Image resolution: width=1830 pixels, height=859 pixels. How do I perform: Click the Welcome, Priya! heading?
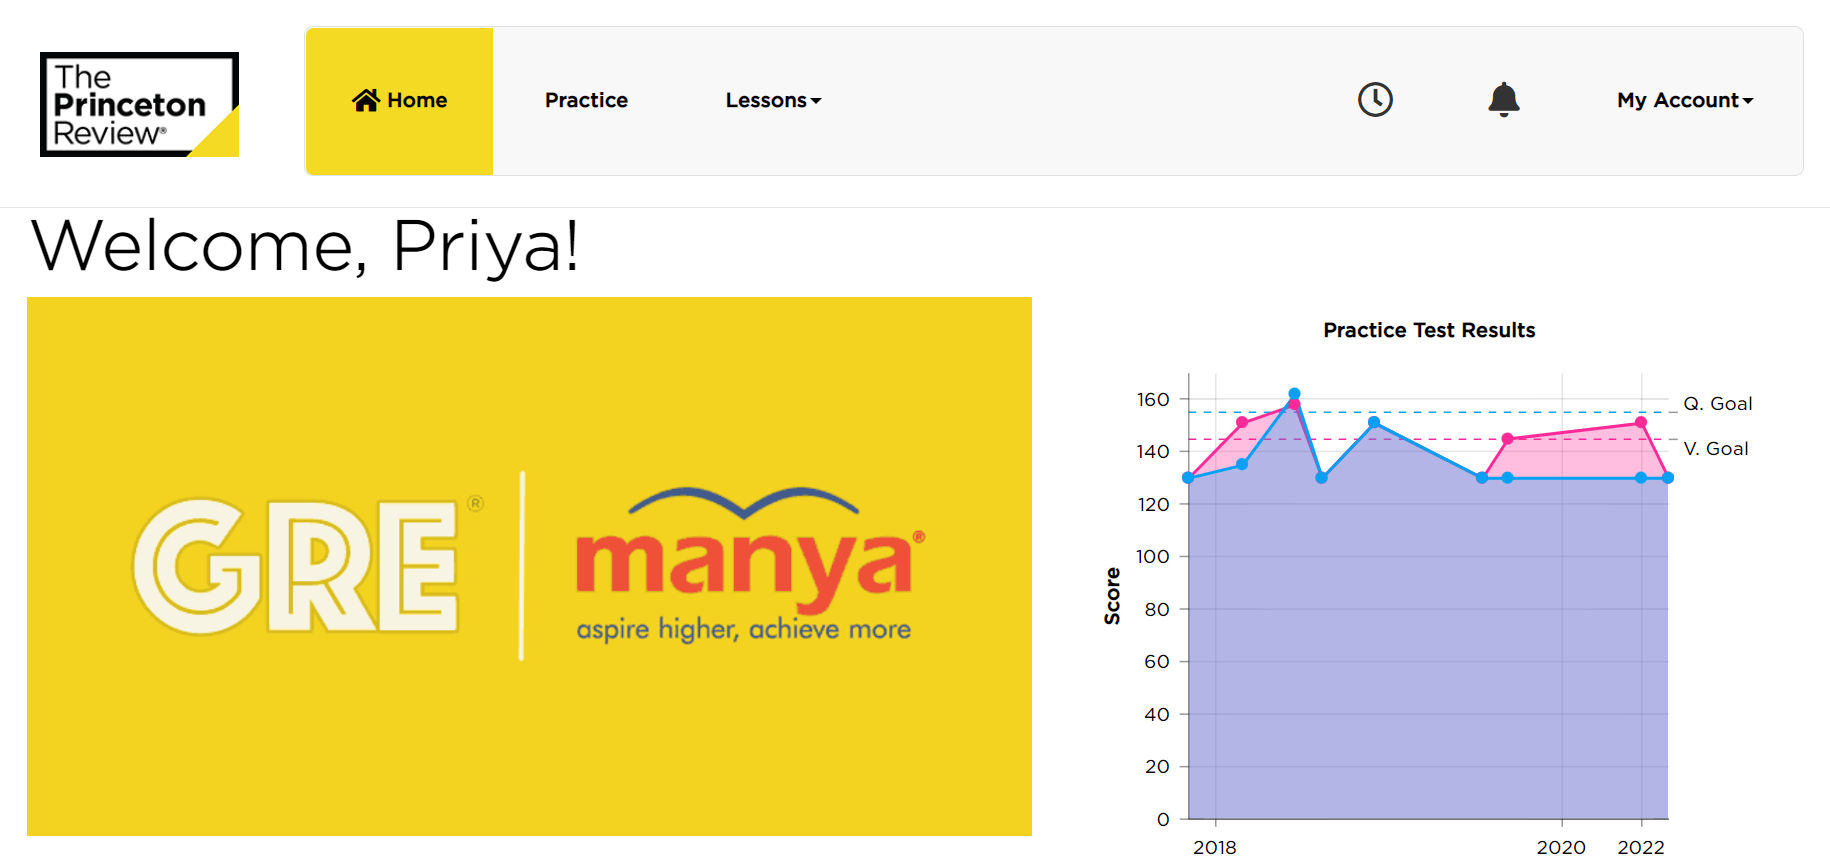[x=306, y=246]
